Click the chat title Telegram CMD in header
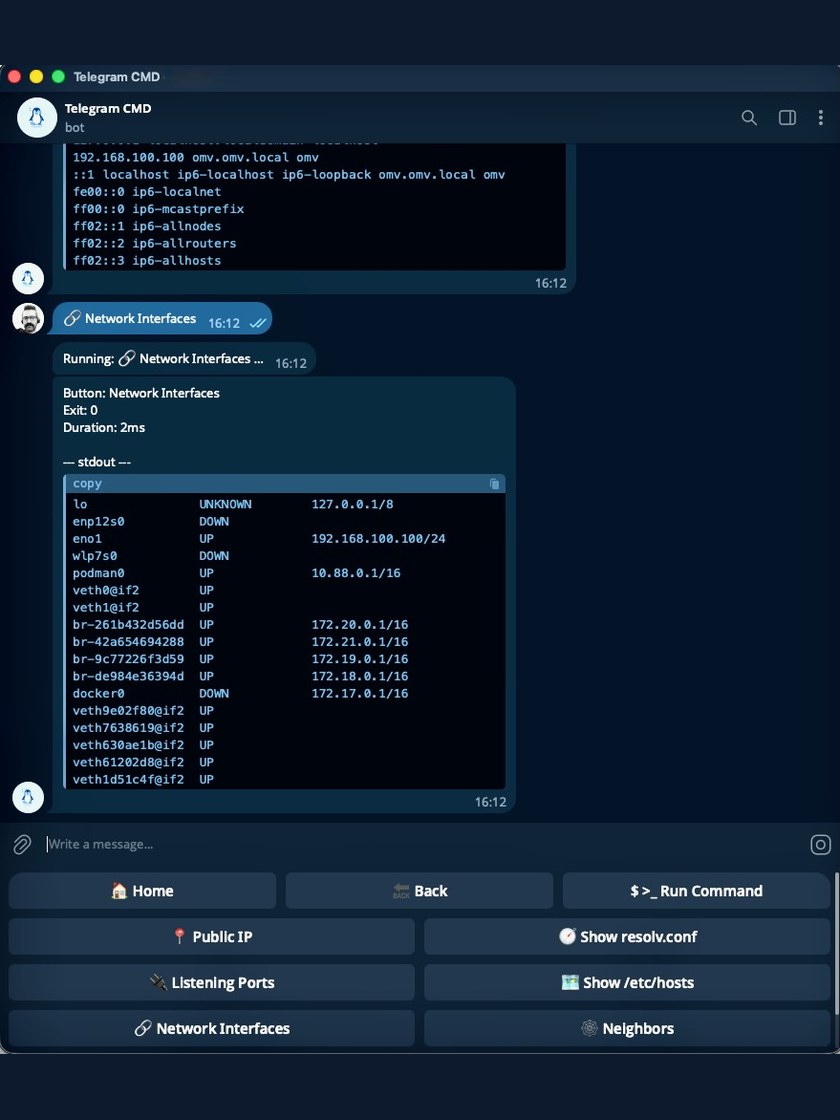This screenshot has height=1120, width=840. pyautogui.click(x=108, y=109)
